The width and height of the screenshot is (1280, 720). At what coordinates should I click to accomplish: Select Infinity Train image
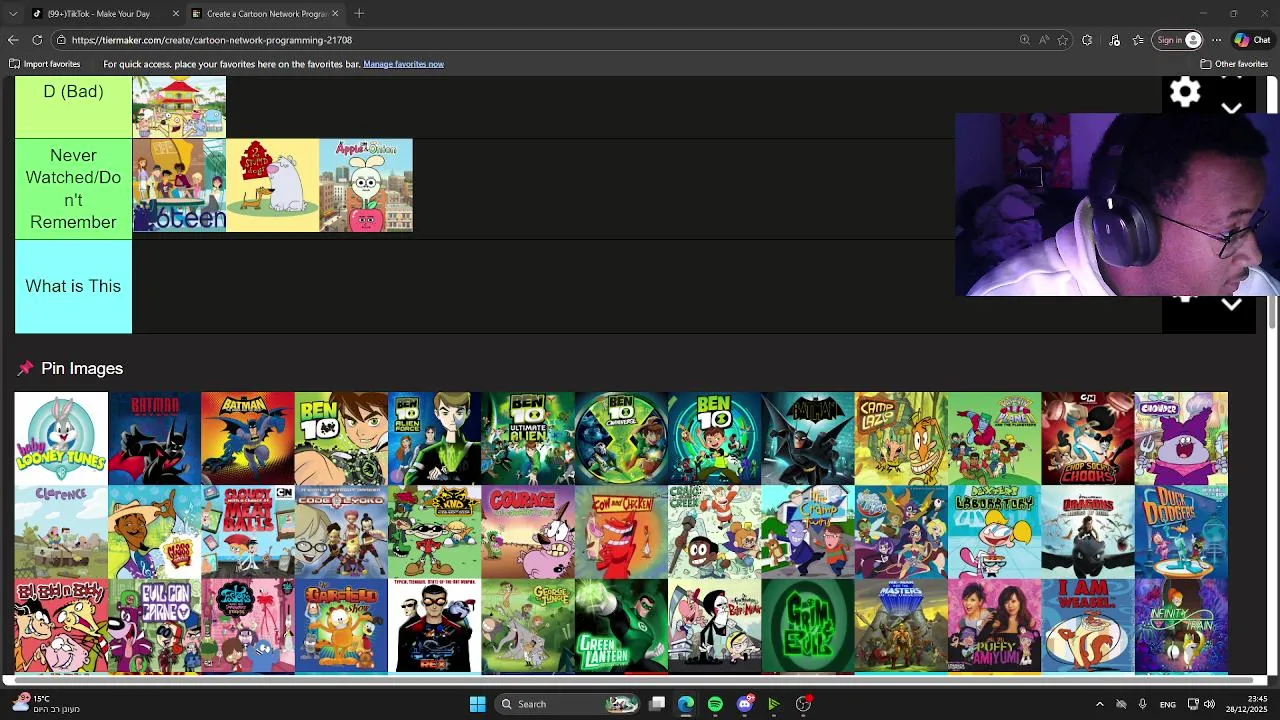pos(1181,625)
